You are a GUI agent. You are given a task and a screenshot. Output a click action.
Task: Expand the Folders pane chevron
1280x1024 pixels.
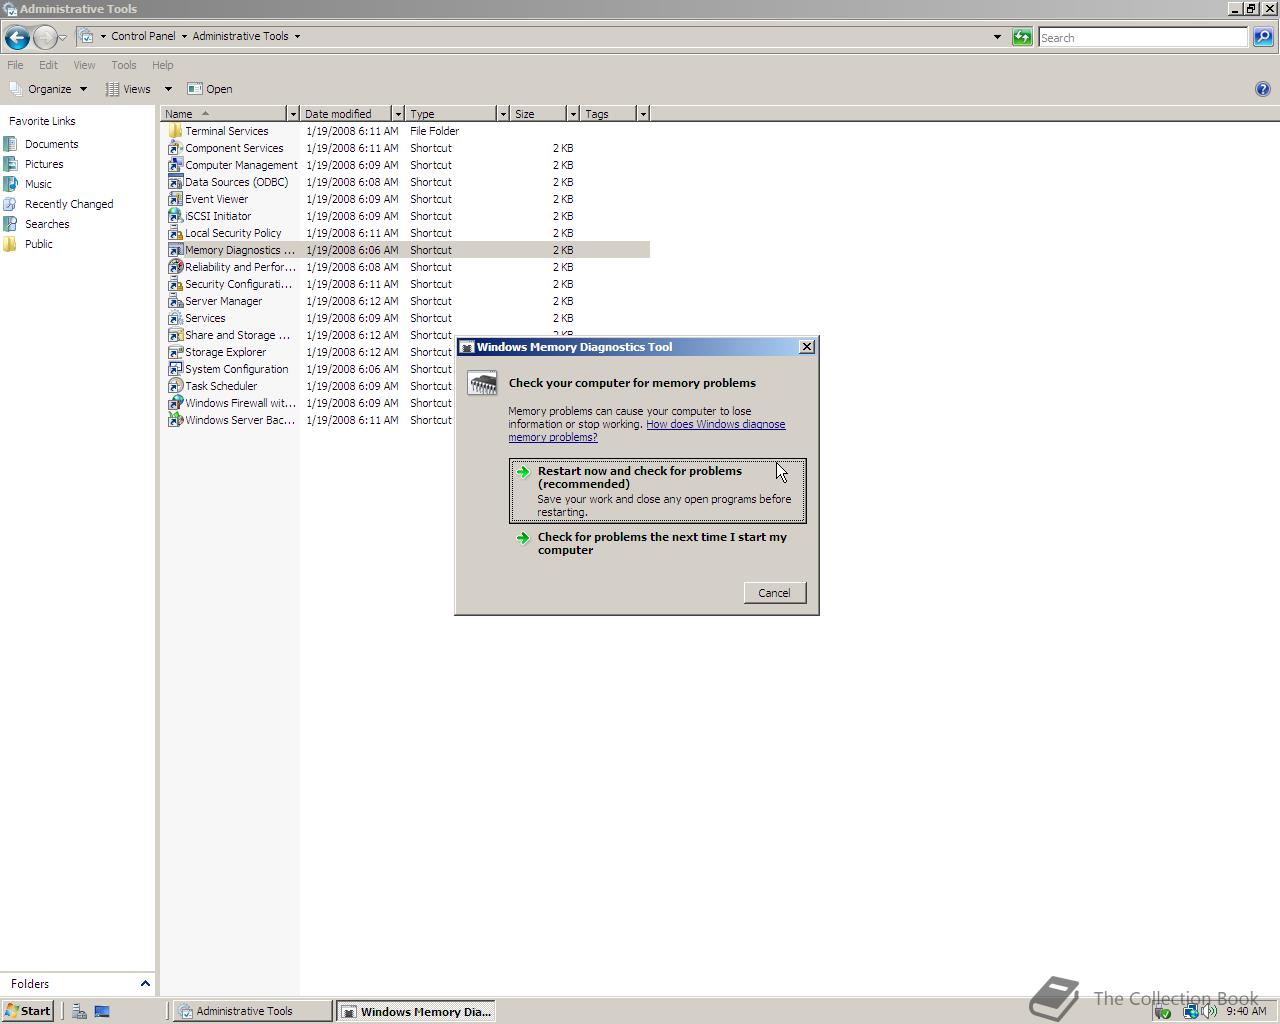tap(145, 984)
